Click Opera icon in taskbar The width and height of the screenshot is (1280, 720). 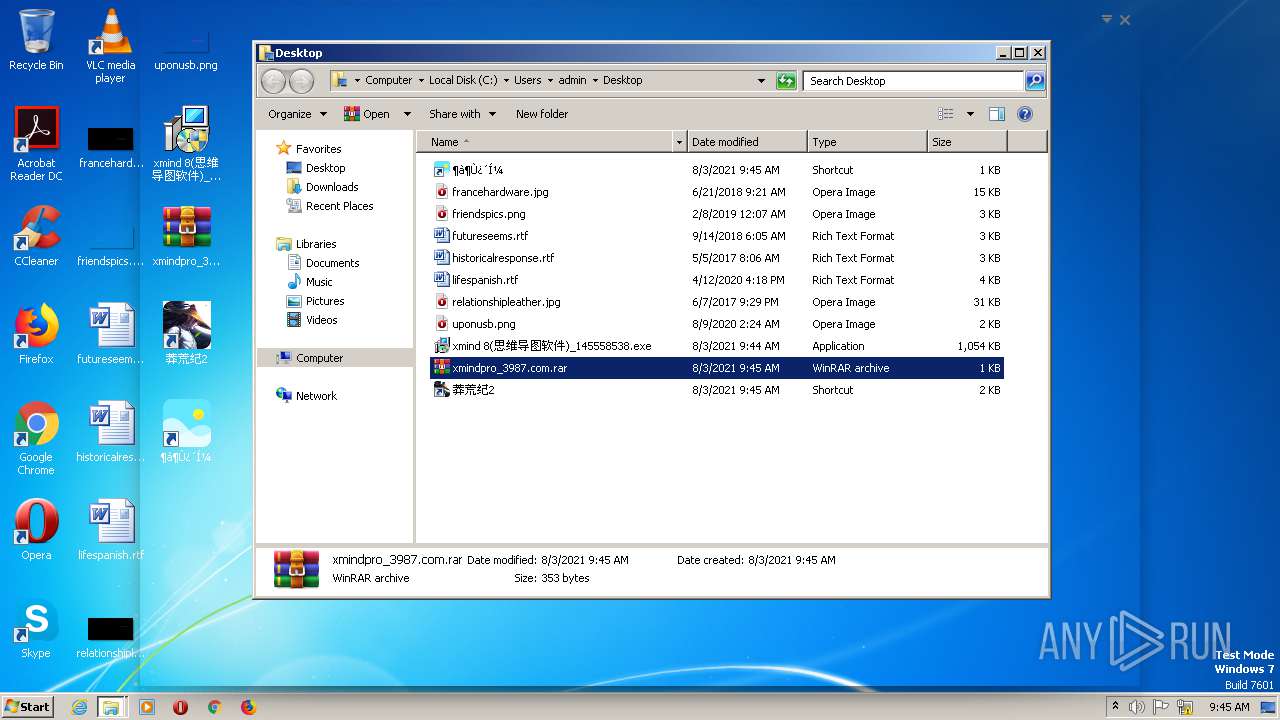pyautogui.click(x=180, y=707)
